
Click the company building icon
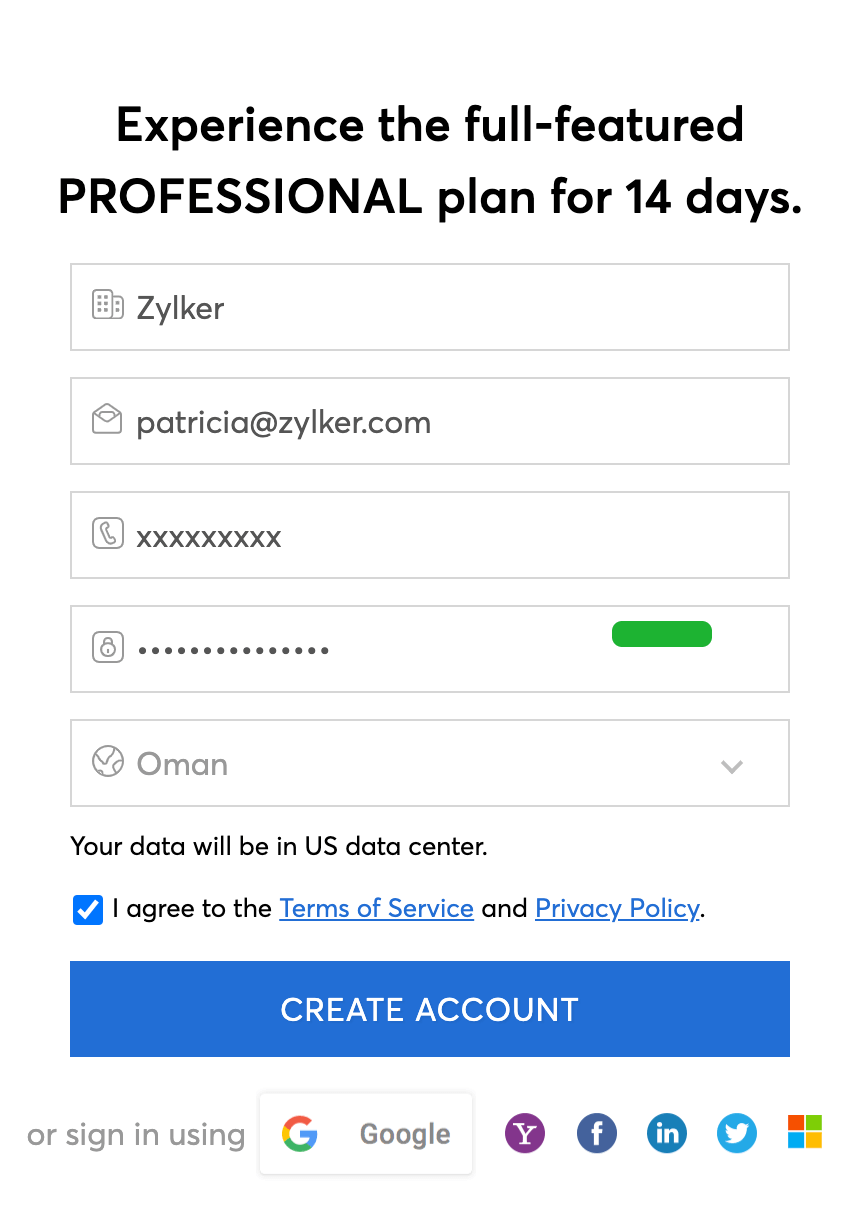pos(107,306)
